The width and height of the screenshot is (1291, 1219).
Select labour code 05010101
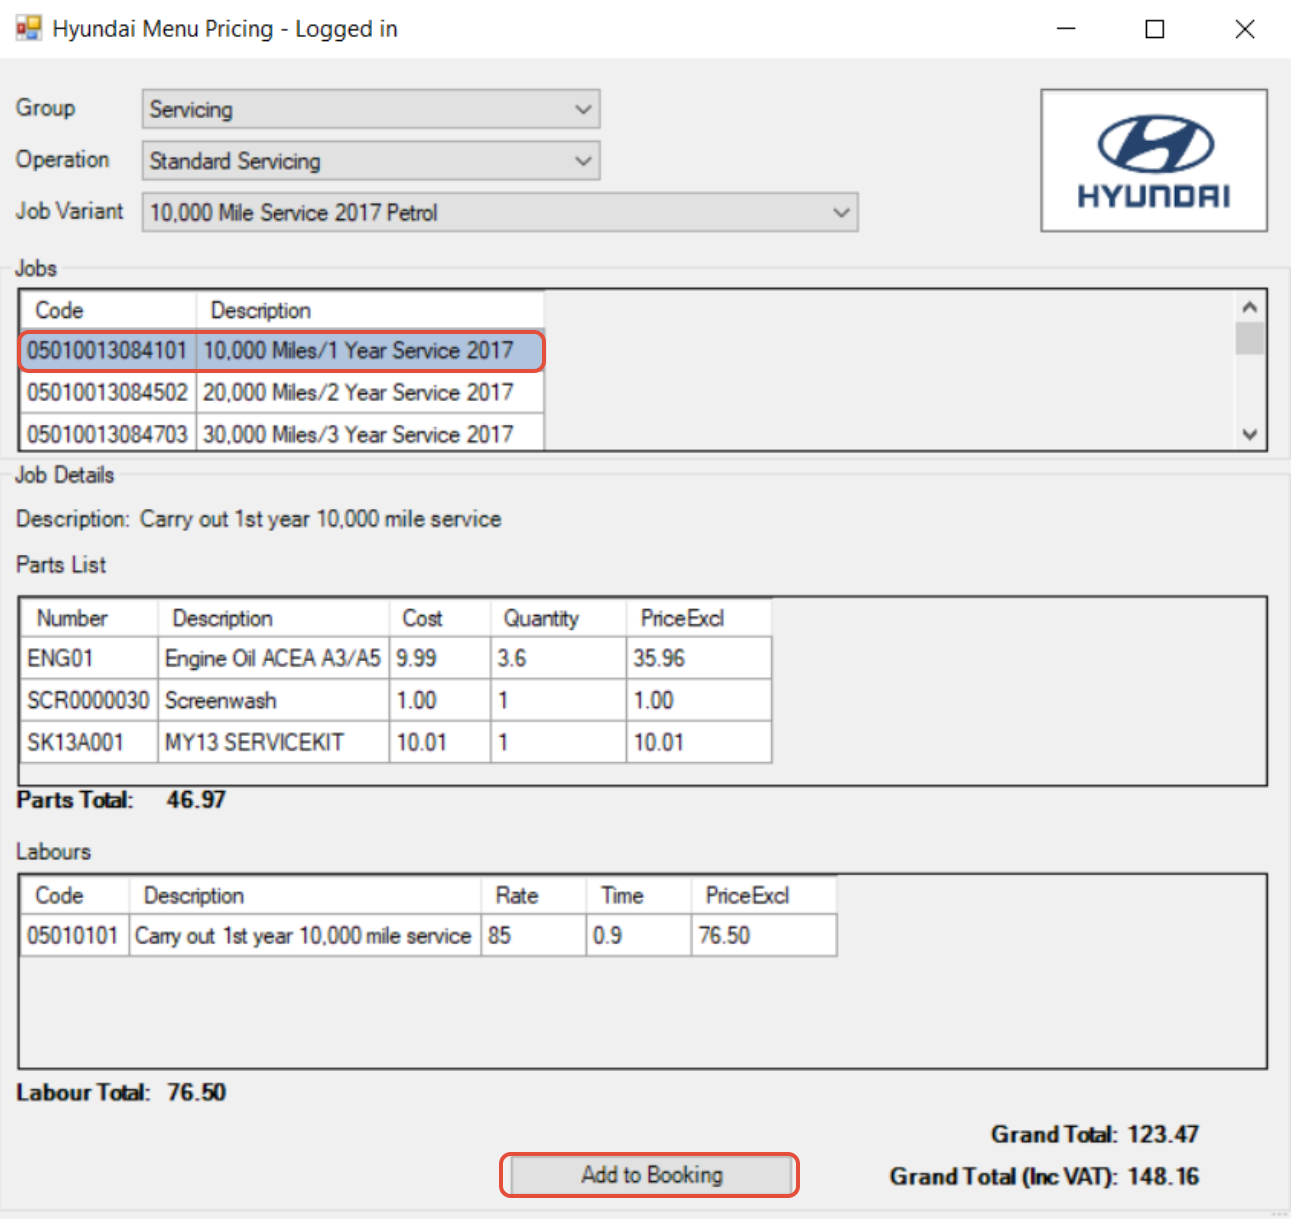pos(74,936)
